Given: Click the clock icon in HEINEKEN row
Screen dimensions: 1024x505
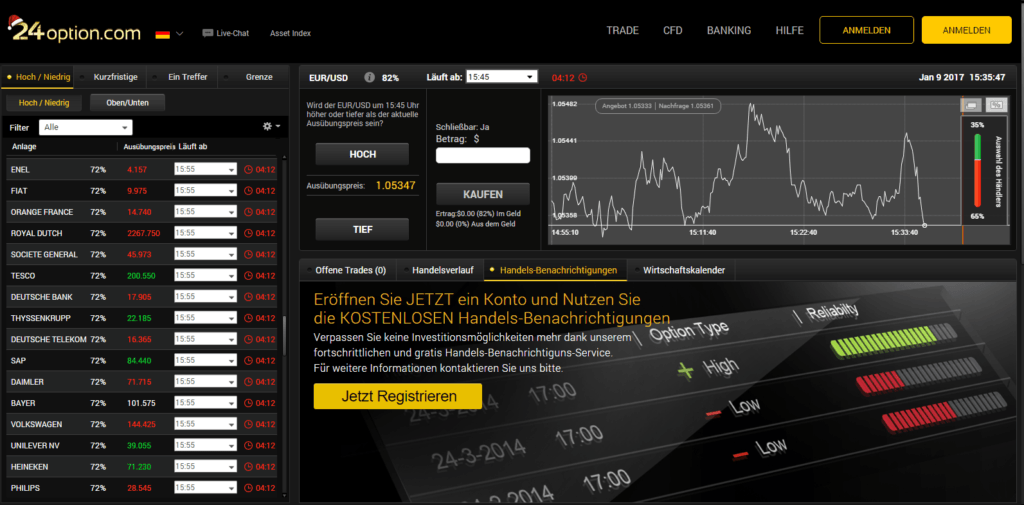Looking at the screenshot, I should (248, 467).
